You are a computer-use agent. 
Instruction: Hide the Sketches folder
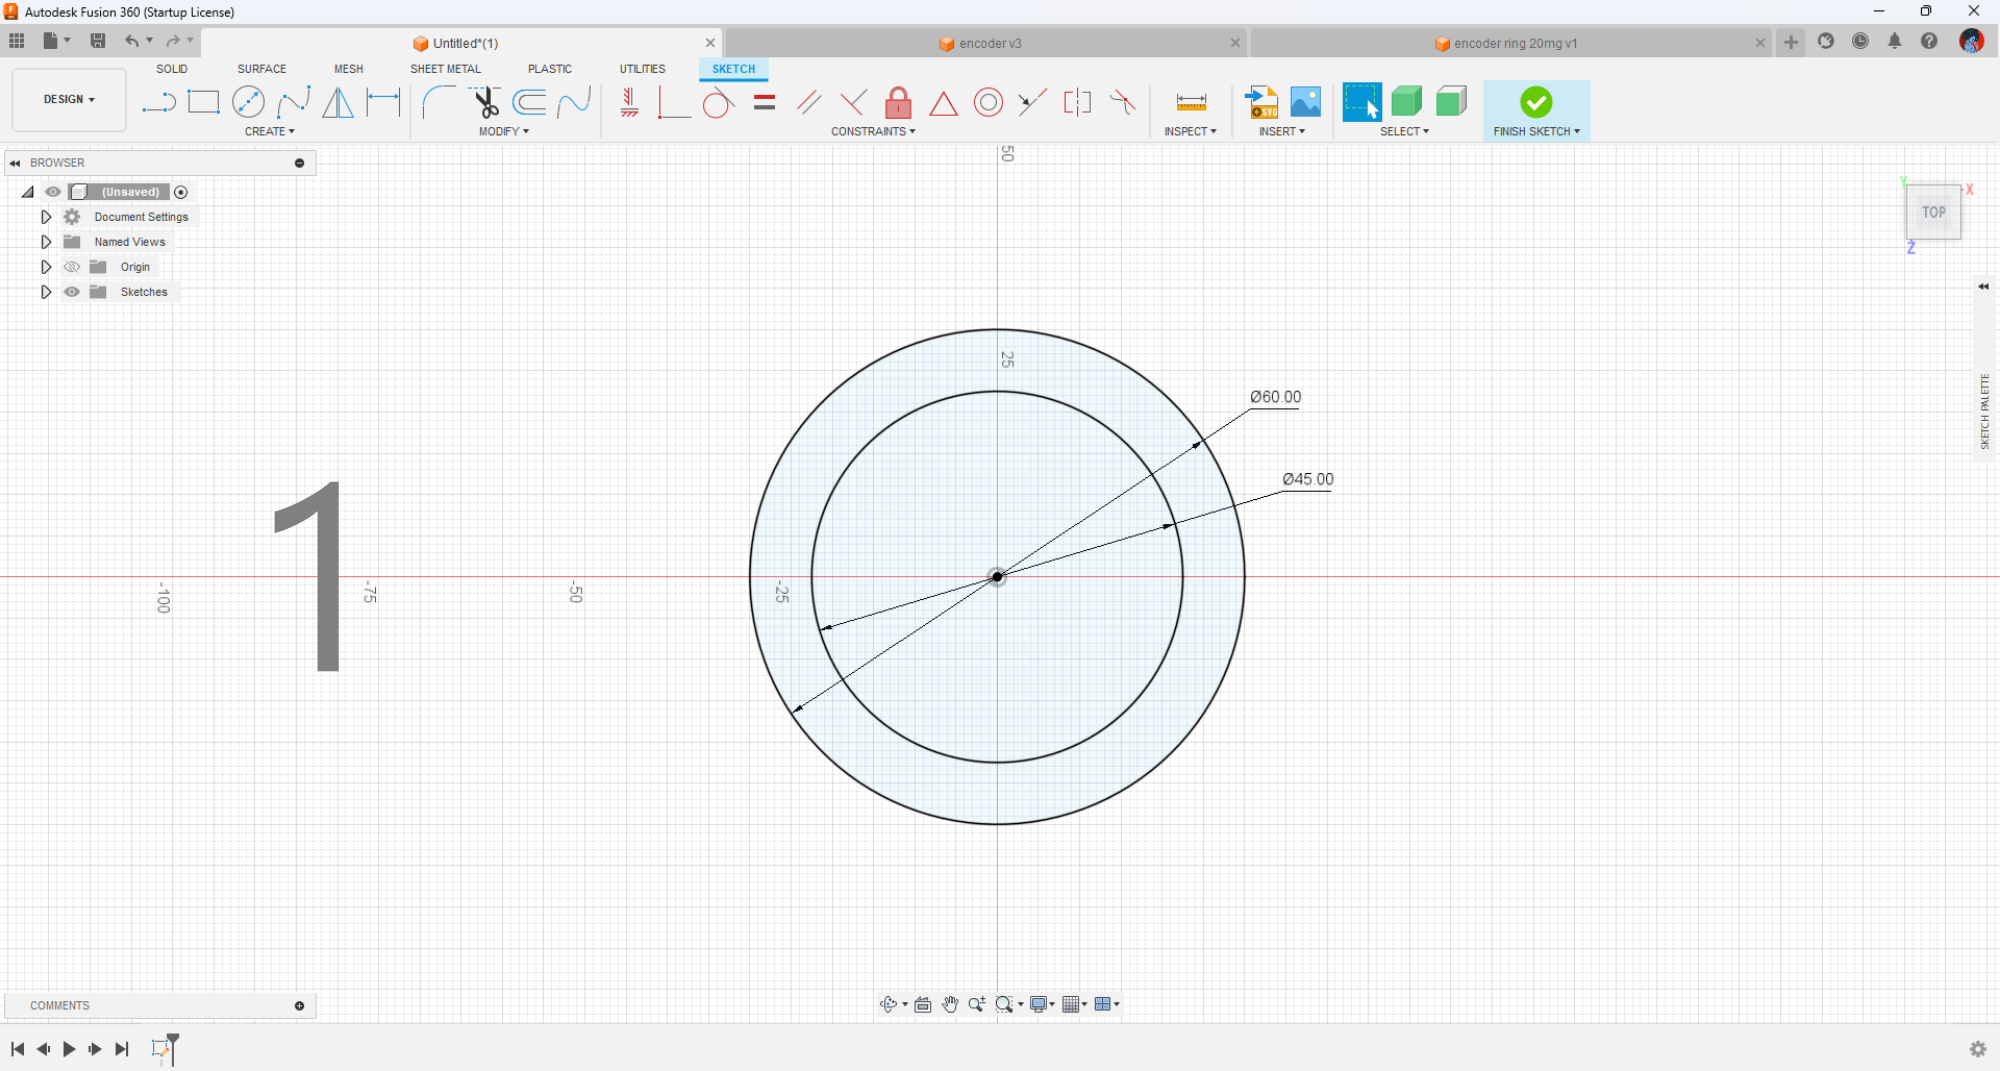point(71,291)
